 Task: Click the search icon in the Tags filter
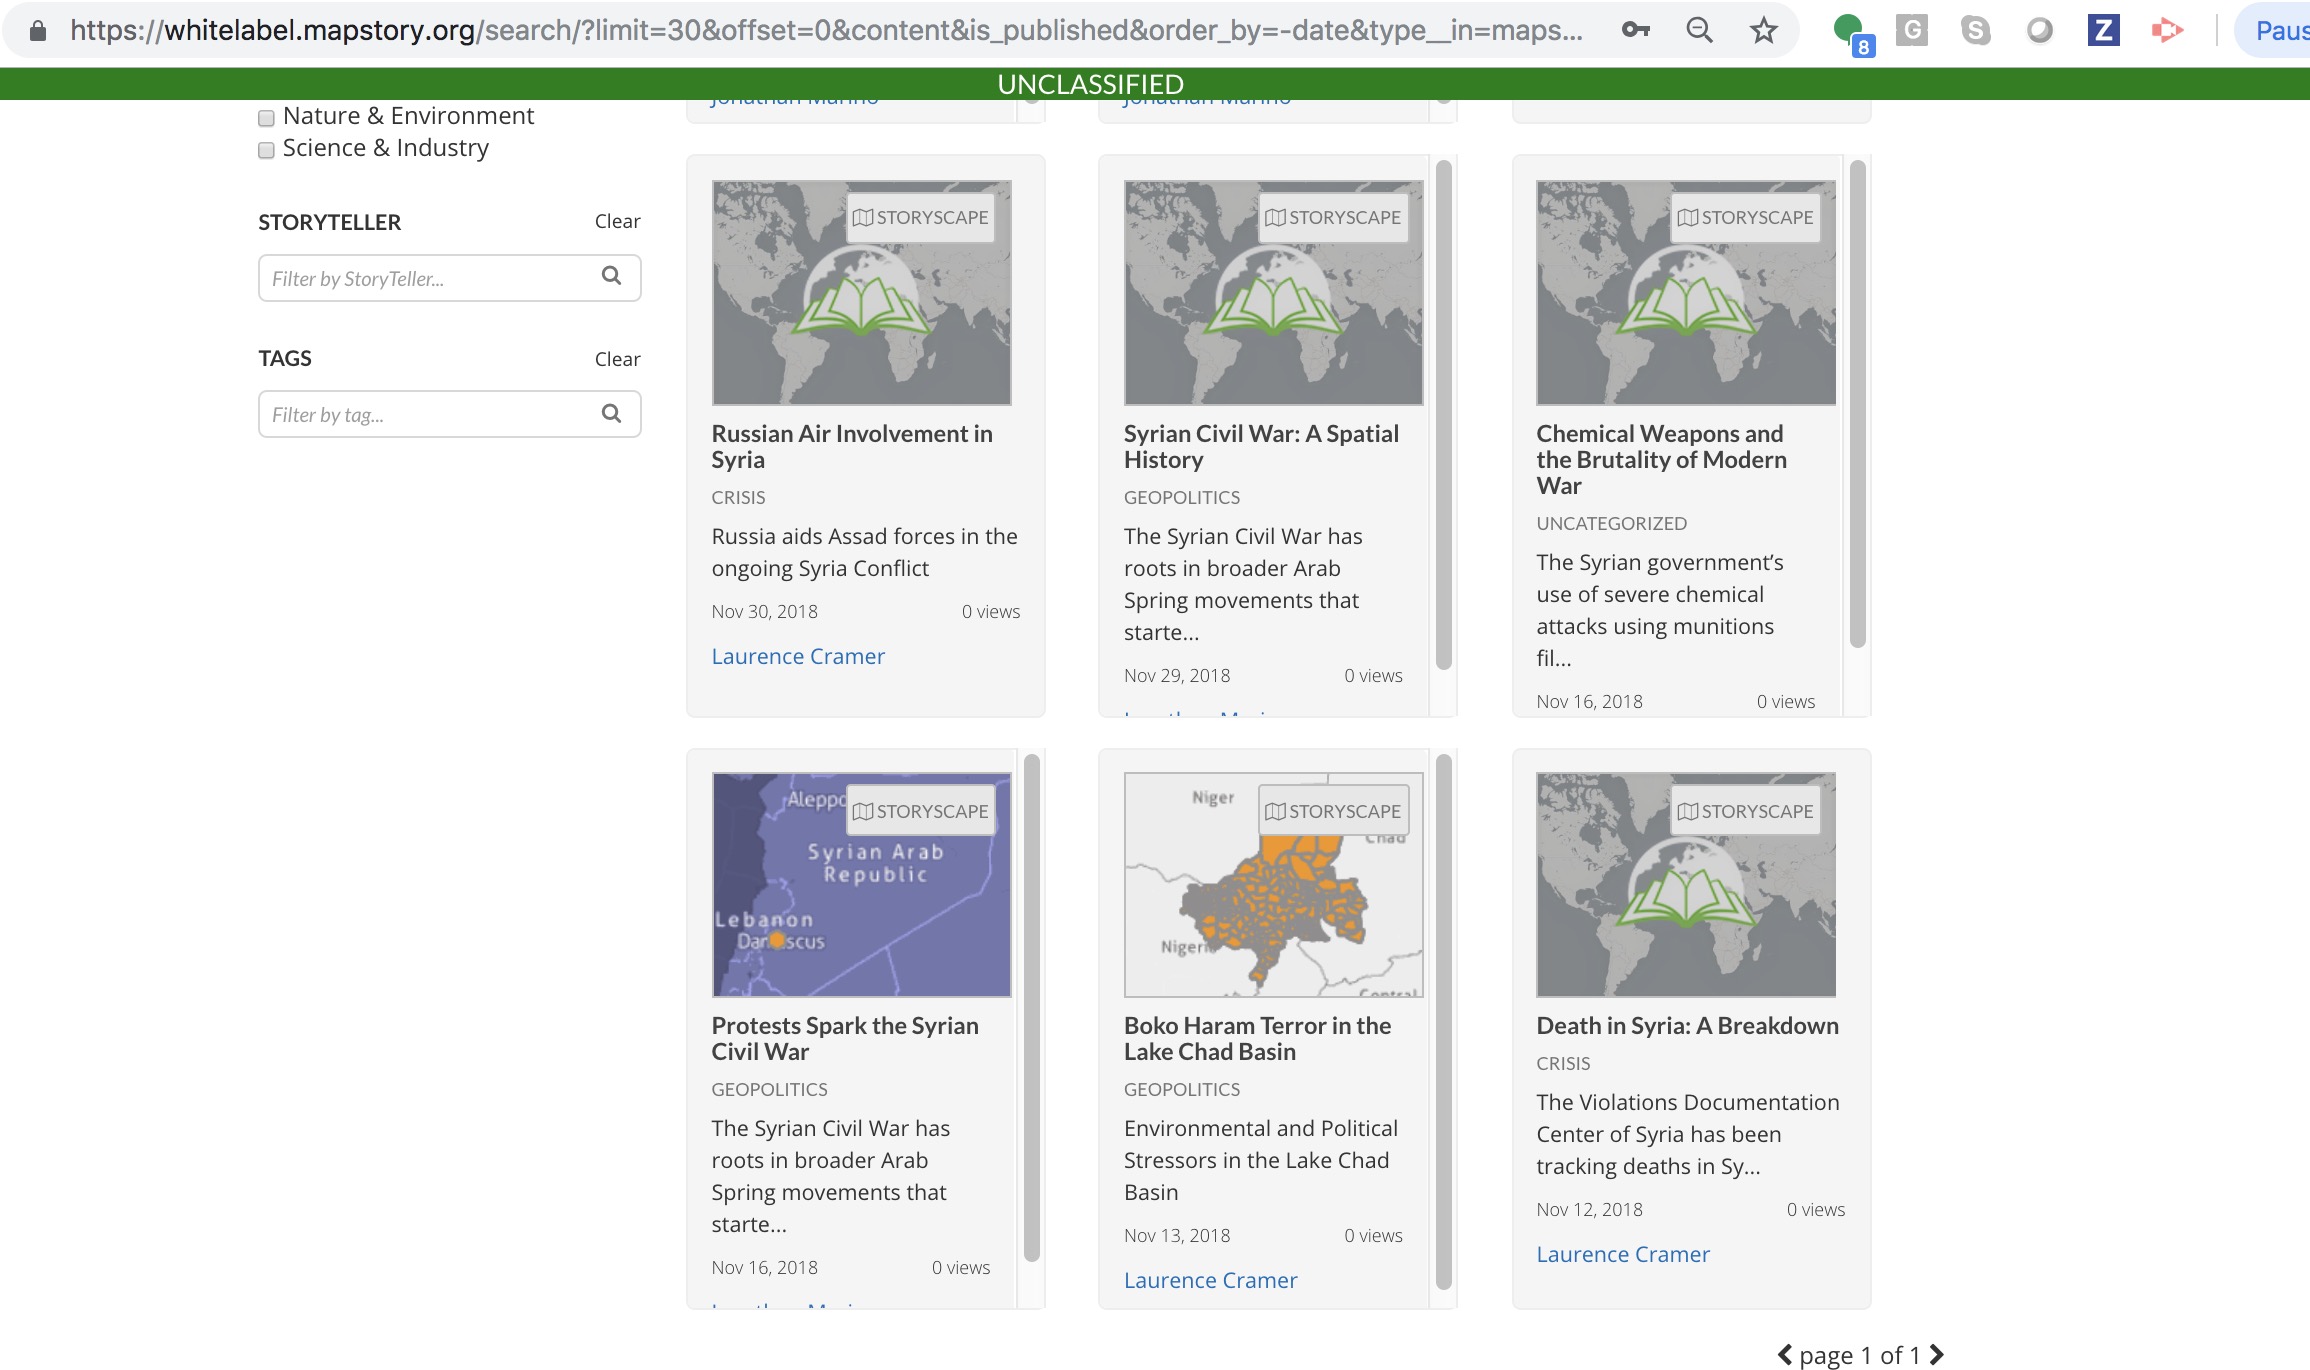[x=611, y=413]
